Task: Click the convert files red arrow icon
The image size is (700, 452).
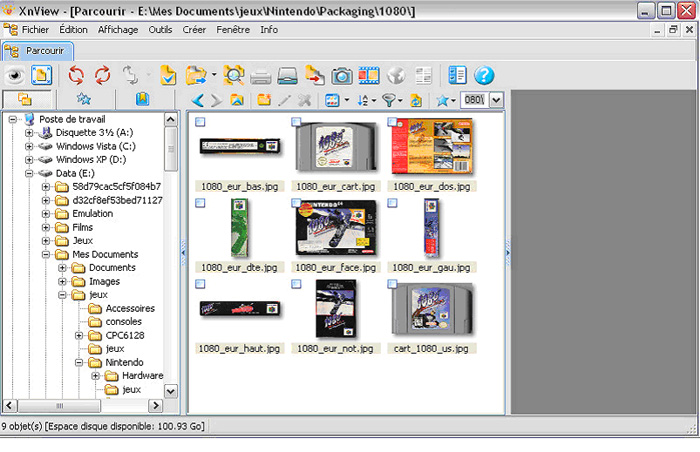Action: [315, 75]
